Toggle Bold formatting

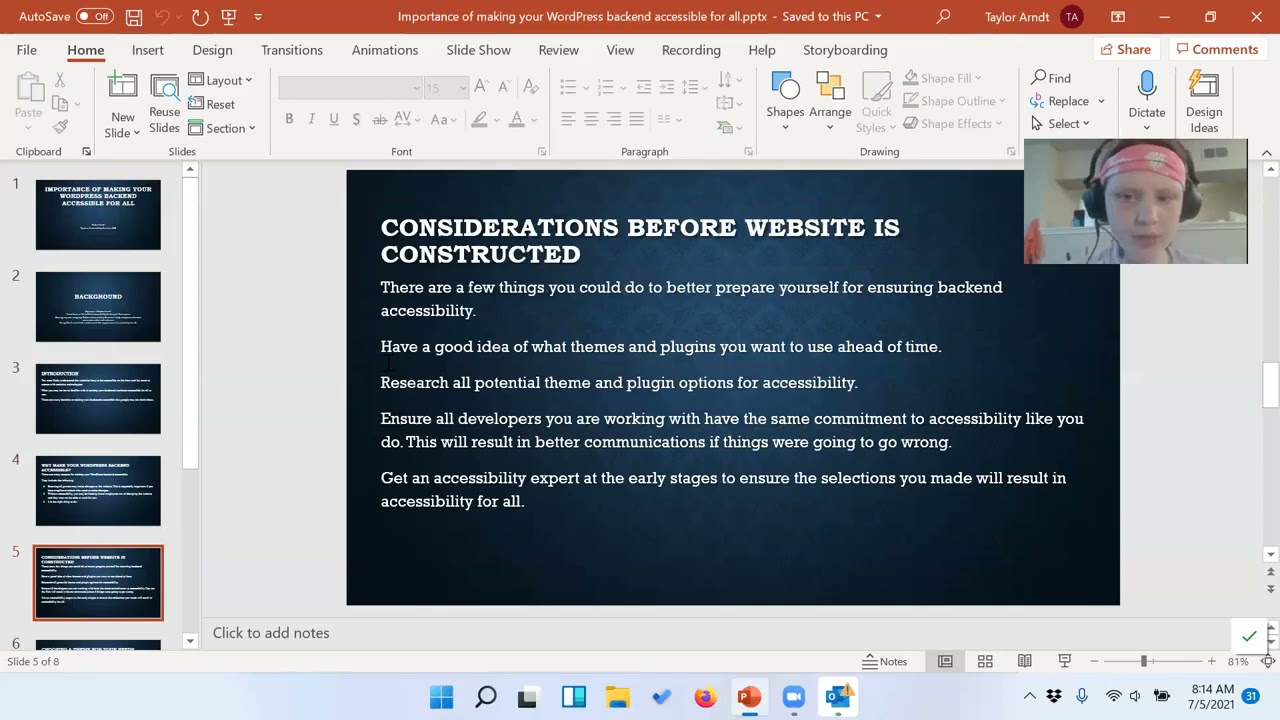[x=289, y=119]
